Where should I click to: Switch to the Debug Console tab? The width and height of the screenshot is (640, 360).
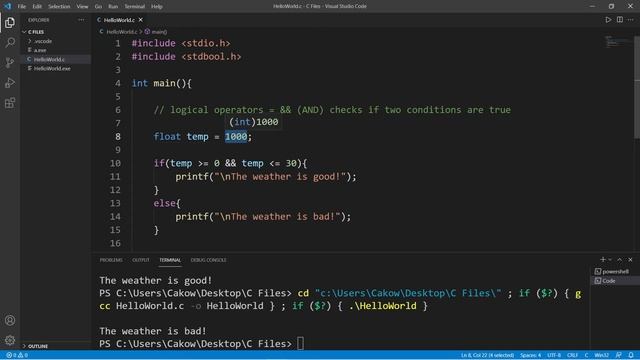tap(209, 260)
